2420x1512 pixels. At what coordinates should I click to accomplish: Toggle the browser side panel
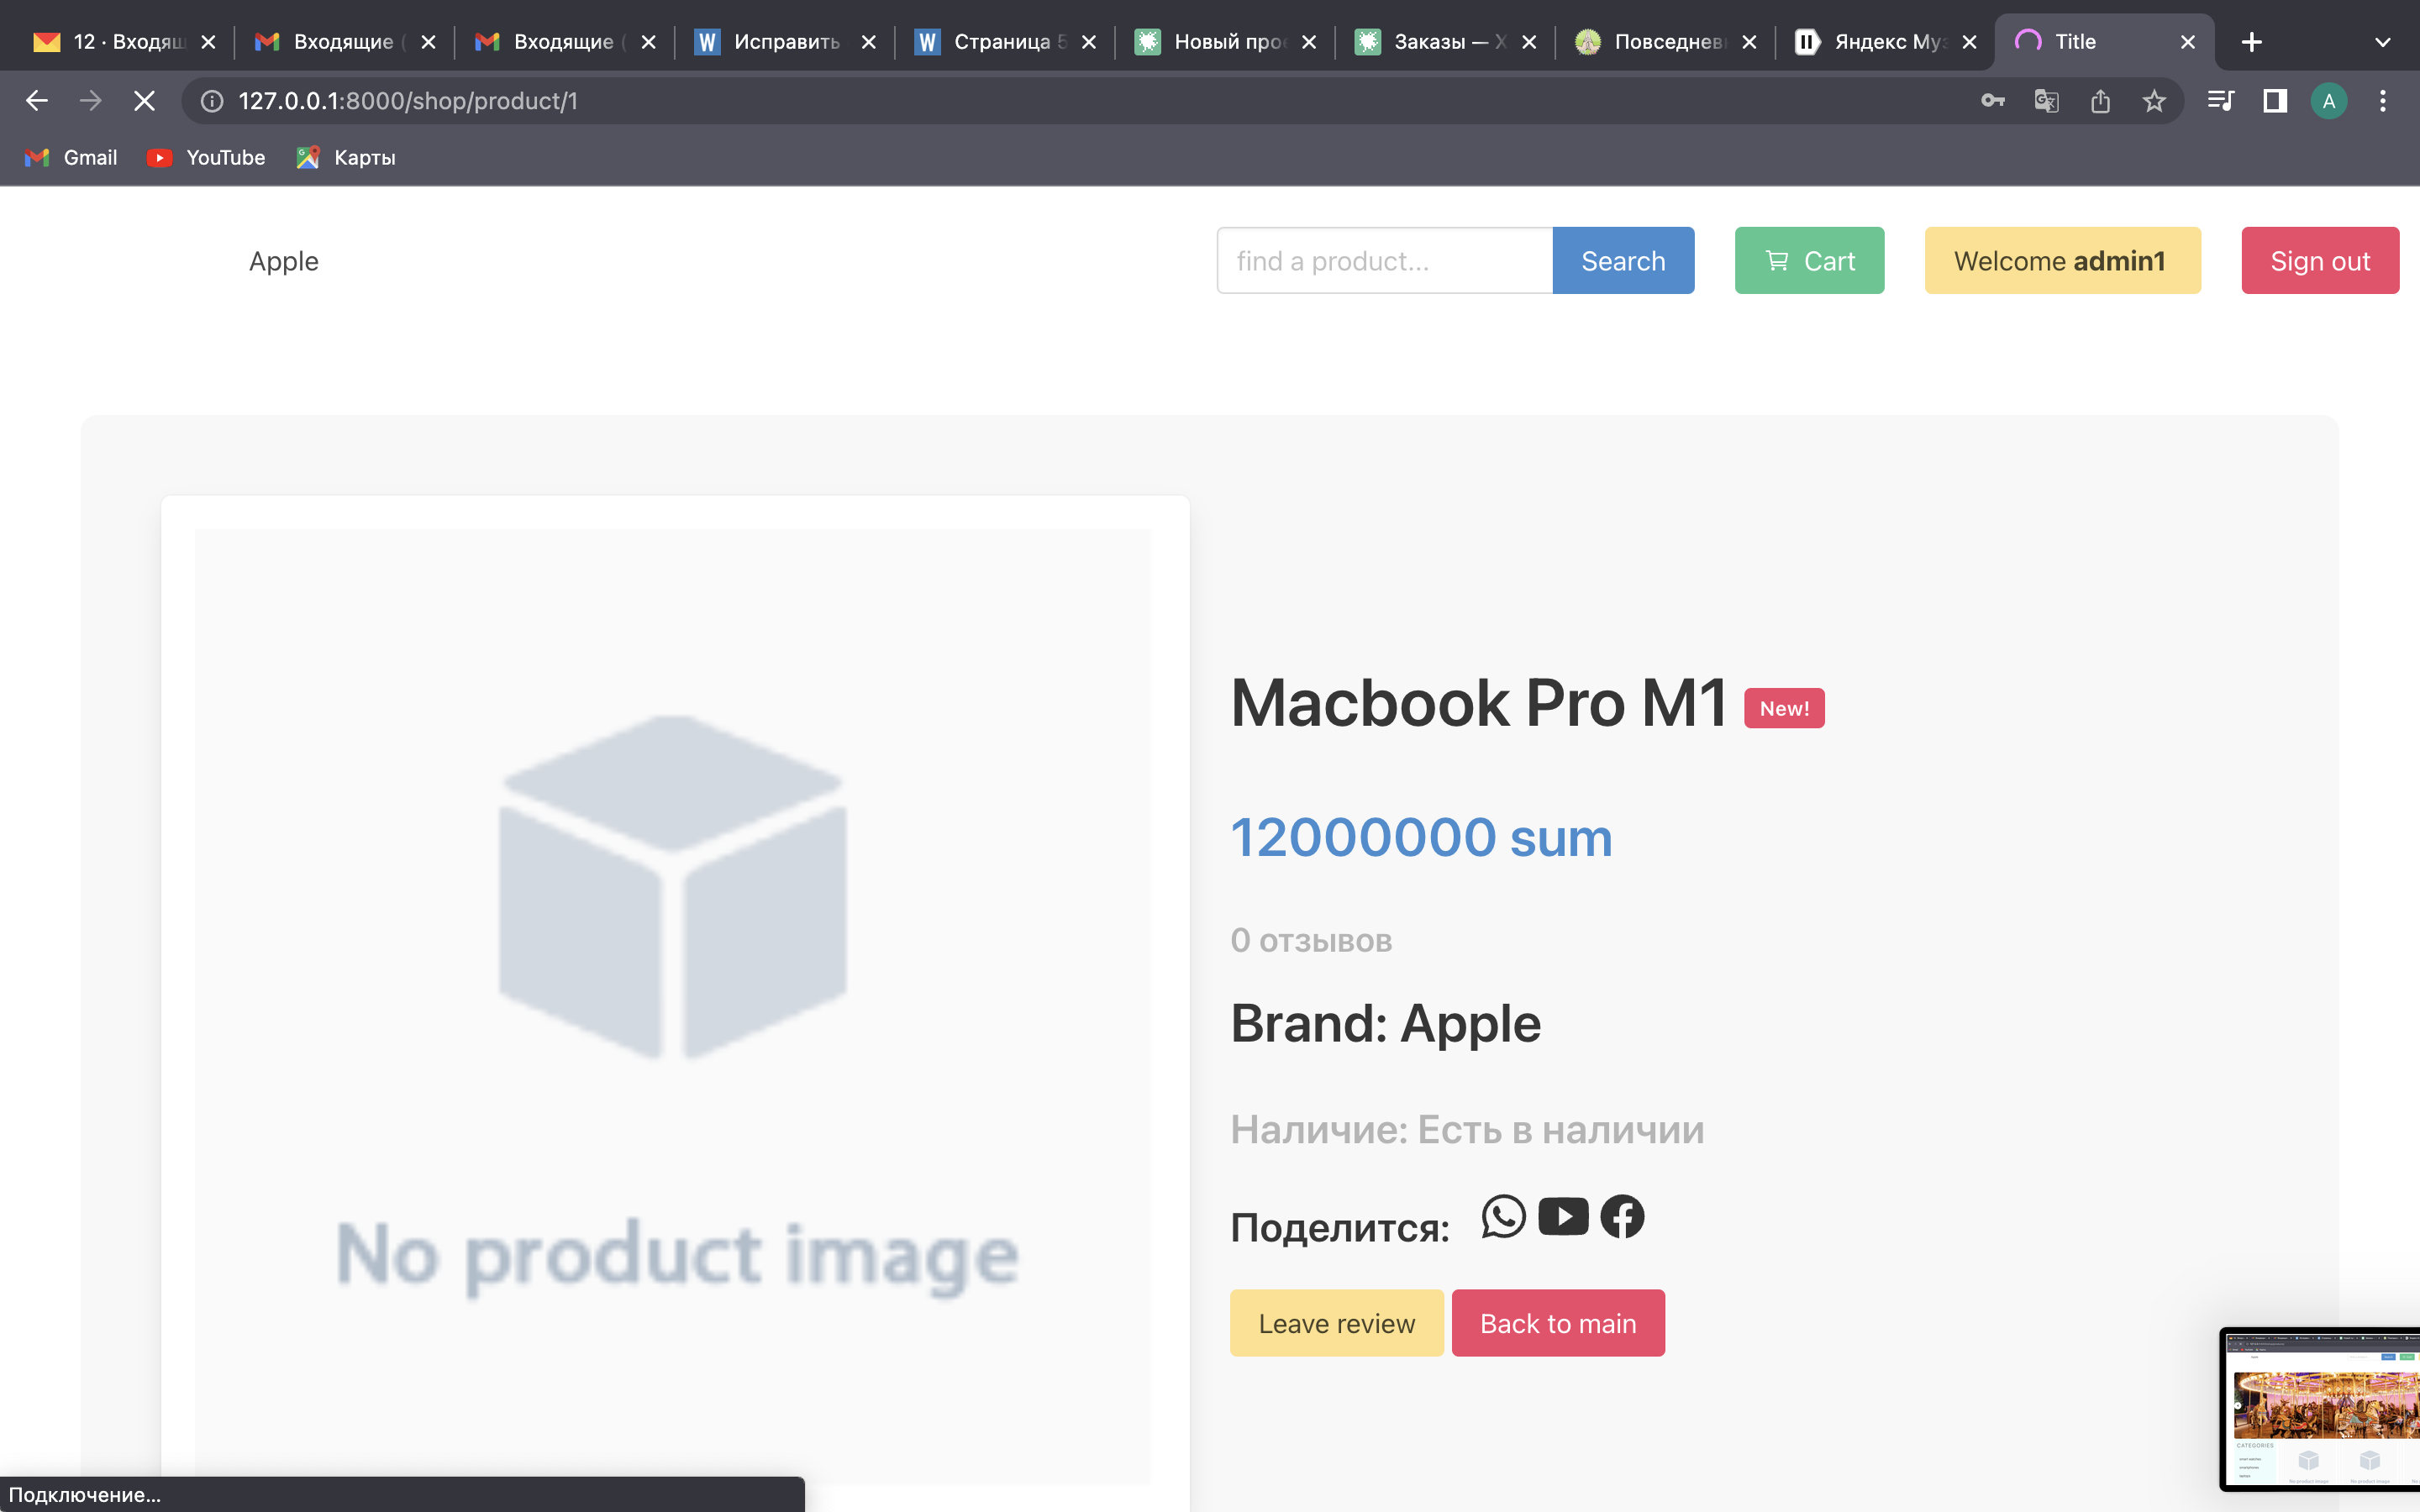pyautogui.click(x=2275, y=101)
